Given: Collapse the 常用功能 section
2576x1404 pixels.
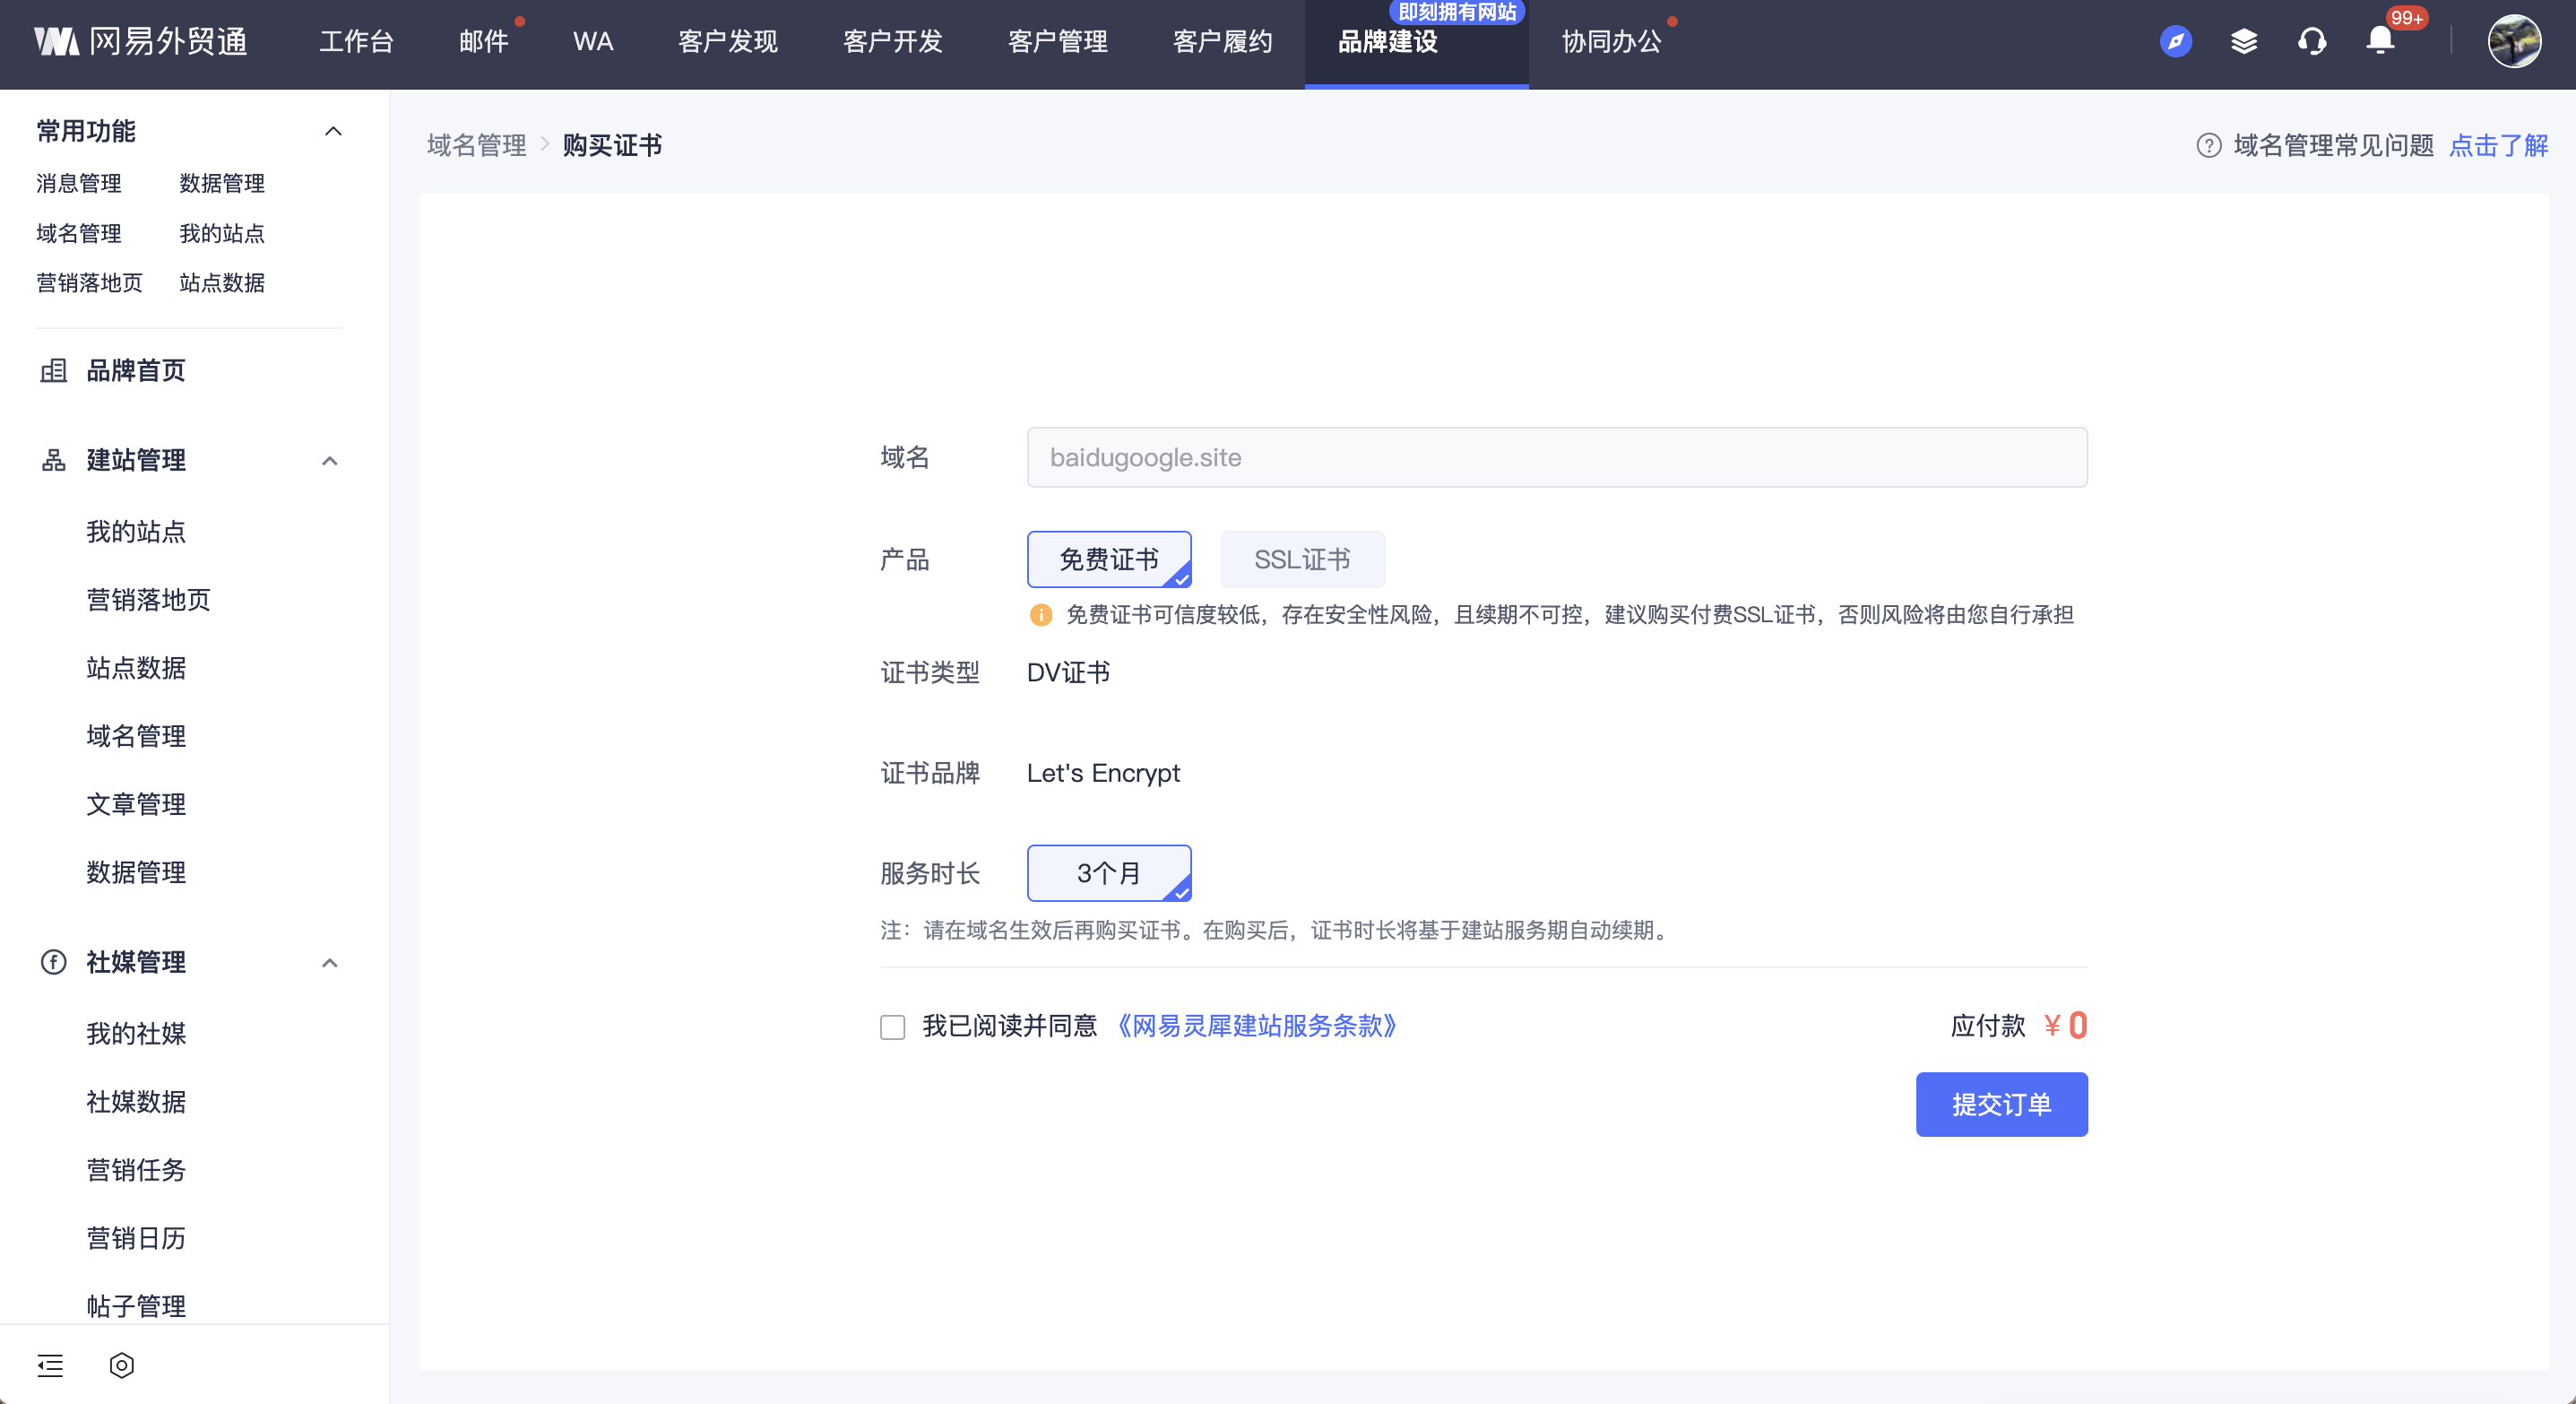Looking at the screenshot, I should tap(333, 131).
